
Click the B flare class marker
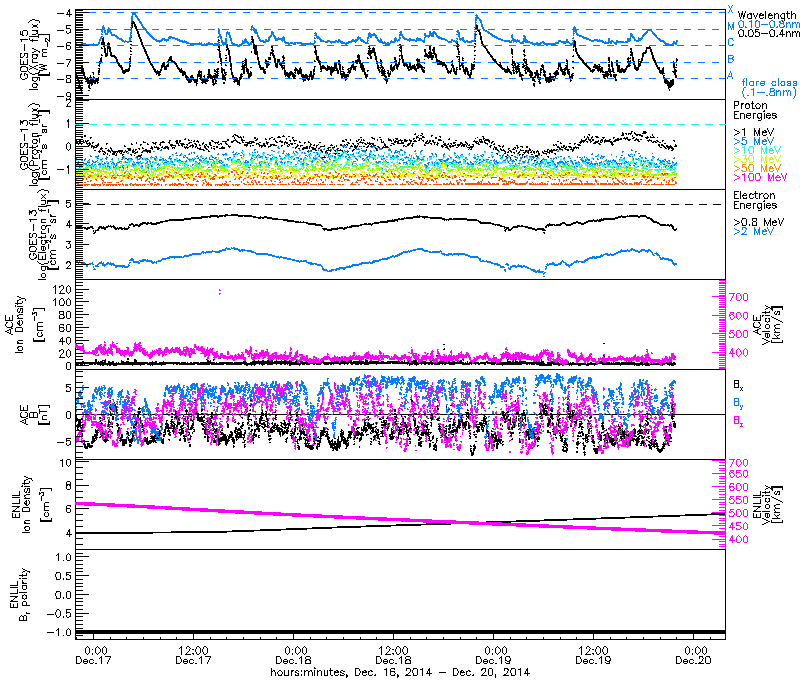tap(731, 59)
